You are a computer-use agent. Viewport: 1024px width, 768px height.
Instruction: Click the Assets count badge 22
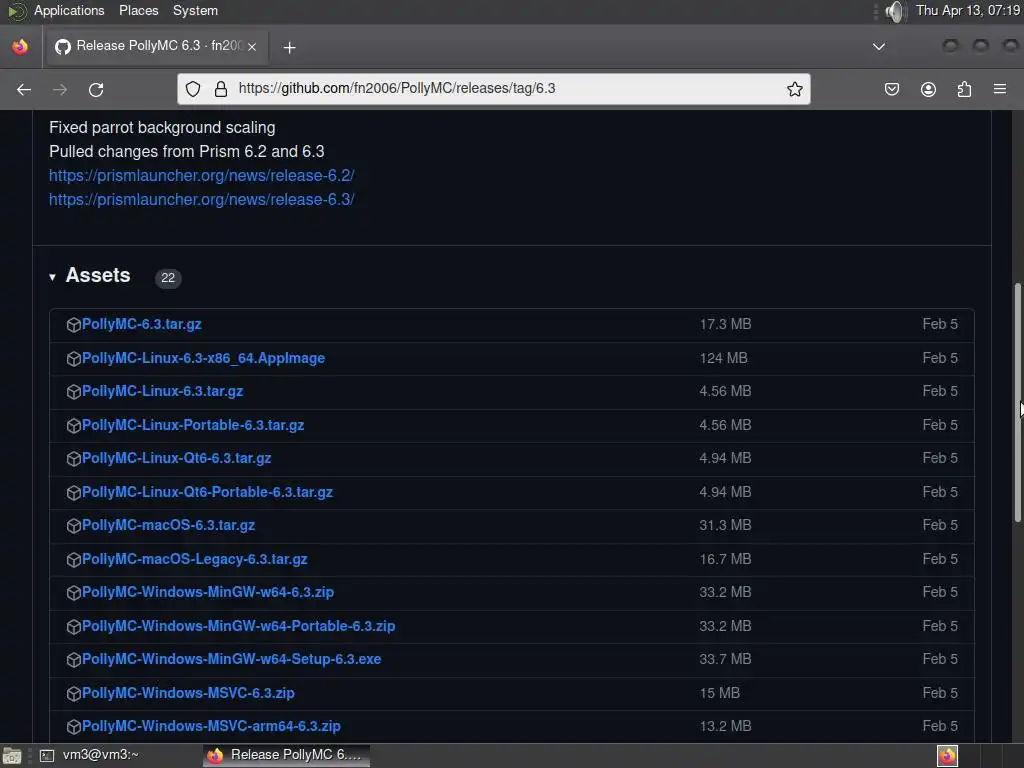tap(168, 278)
